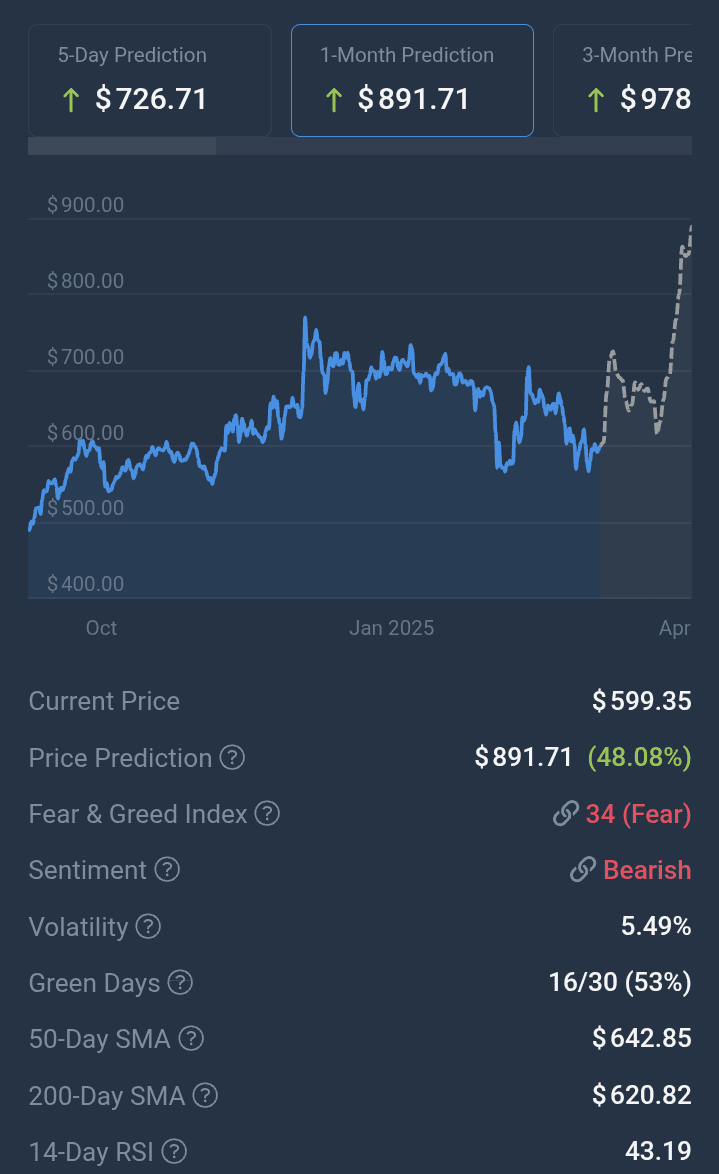Click chain link icon next to Bearish
The width and height of the screenshot is (719, 1174).
click(583, 870)
